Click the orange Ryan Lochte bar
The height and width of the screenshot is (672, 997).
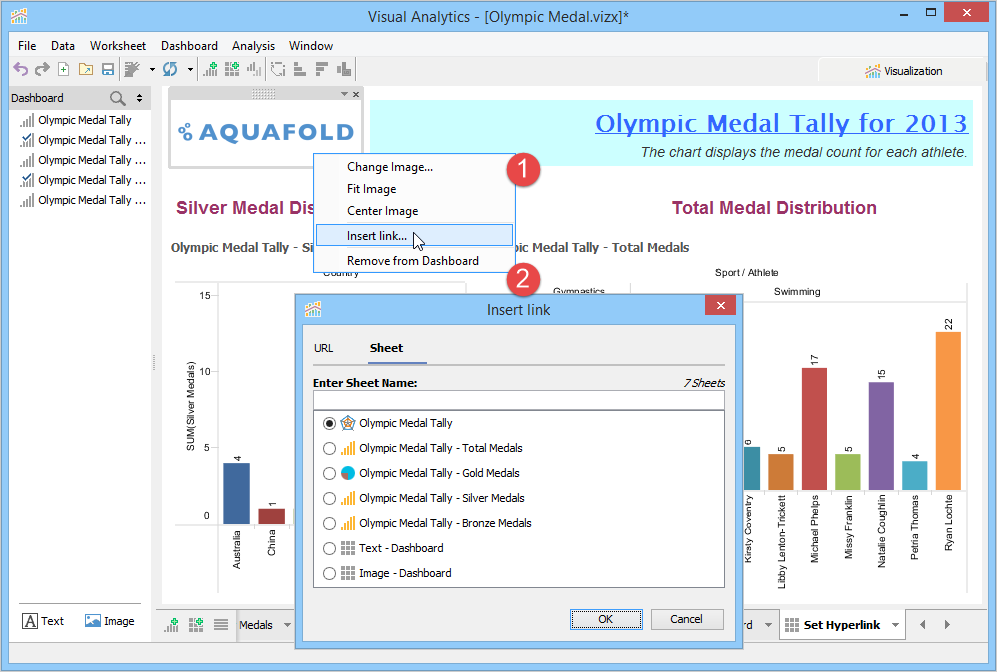[x=948, y=411]
